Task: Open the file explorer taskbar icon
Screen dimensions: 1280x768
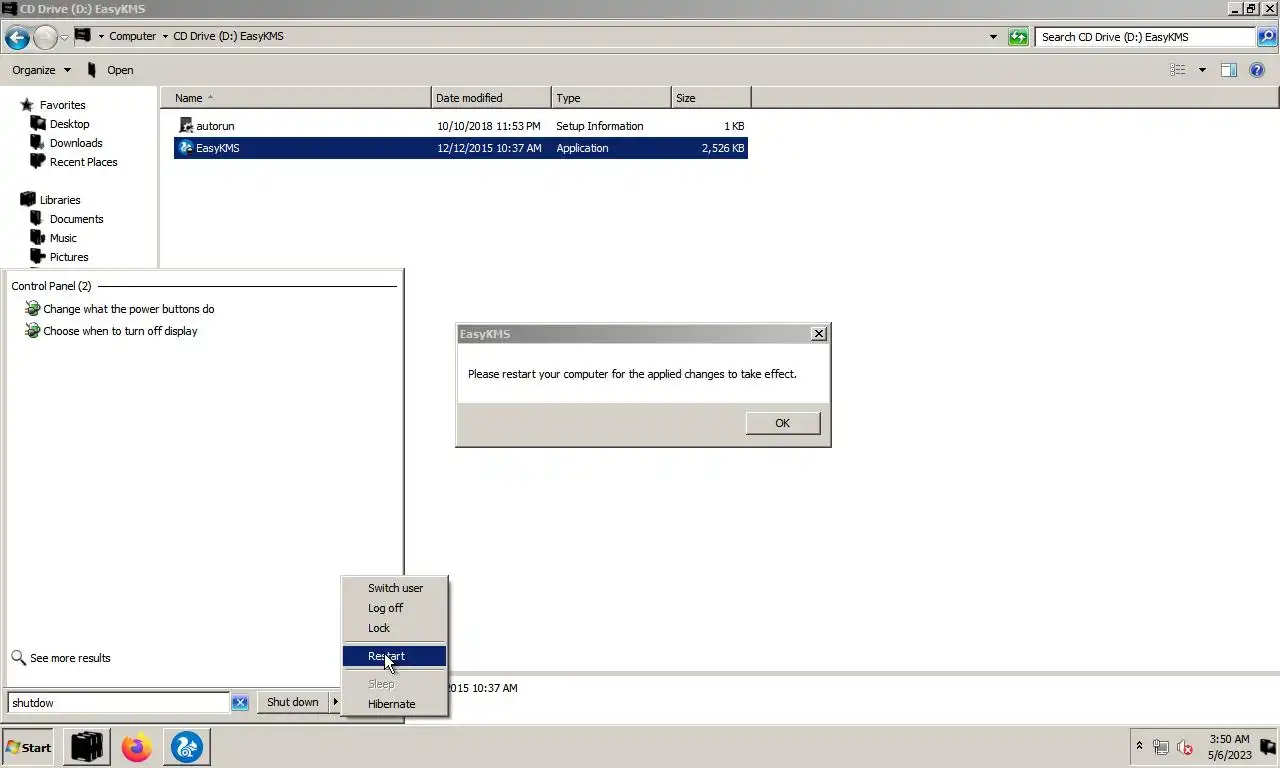Action: point(87,747)
